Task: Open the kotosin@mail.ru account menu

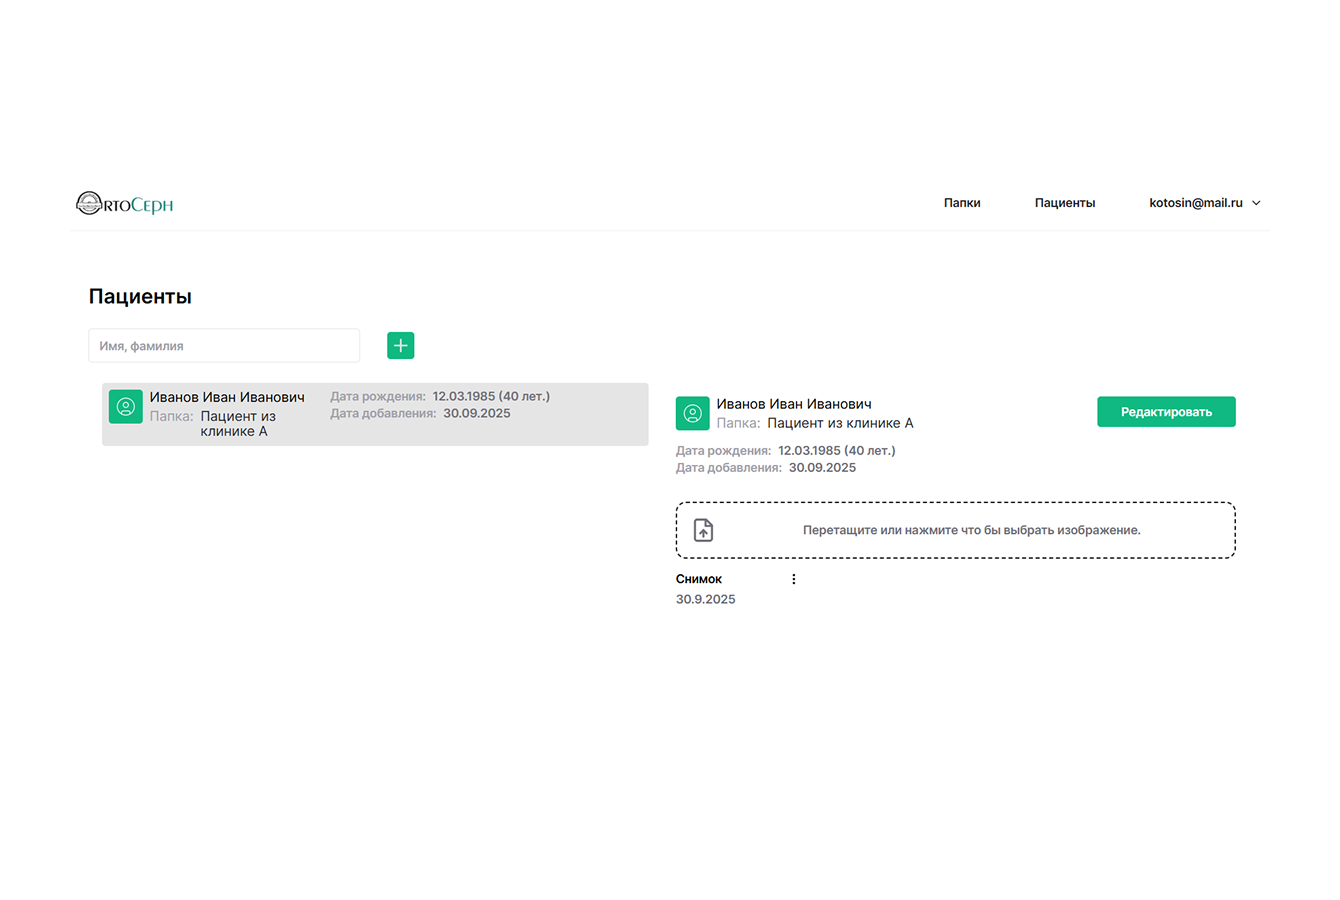Action: coord(1195,203)
